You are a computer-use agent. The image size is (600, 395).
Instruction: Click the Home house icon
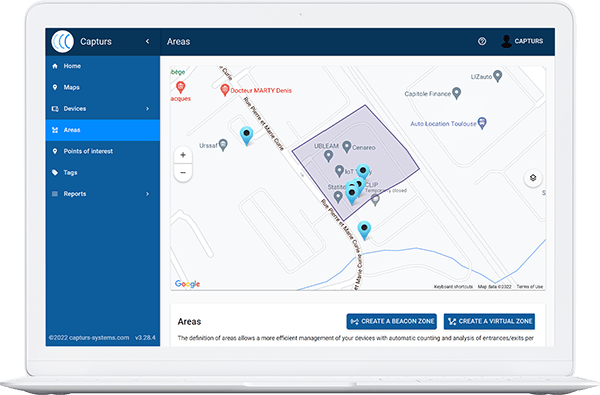pyautogui.click(x=55, y=66)
